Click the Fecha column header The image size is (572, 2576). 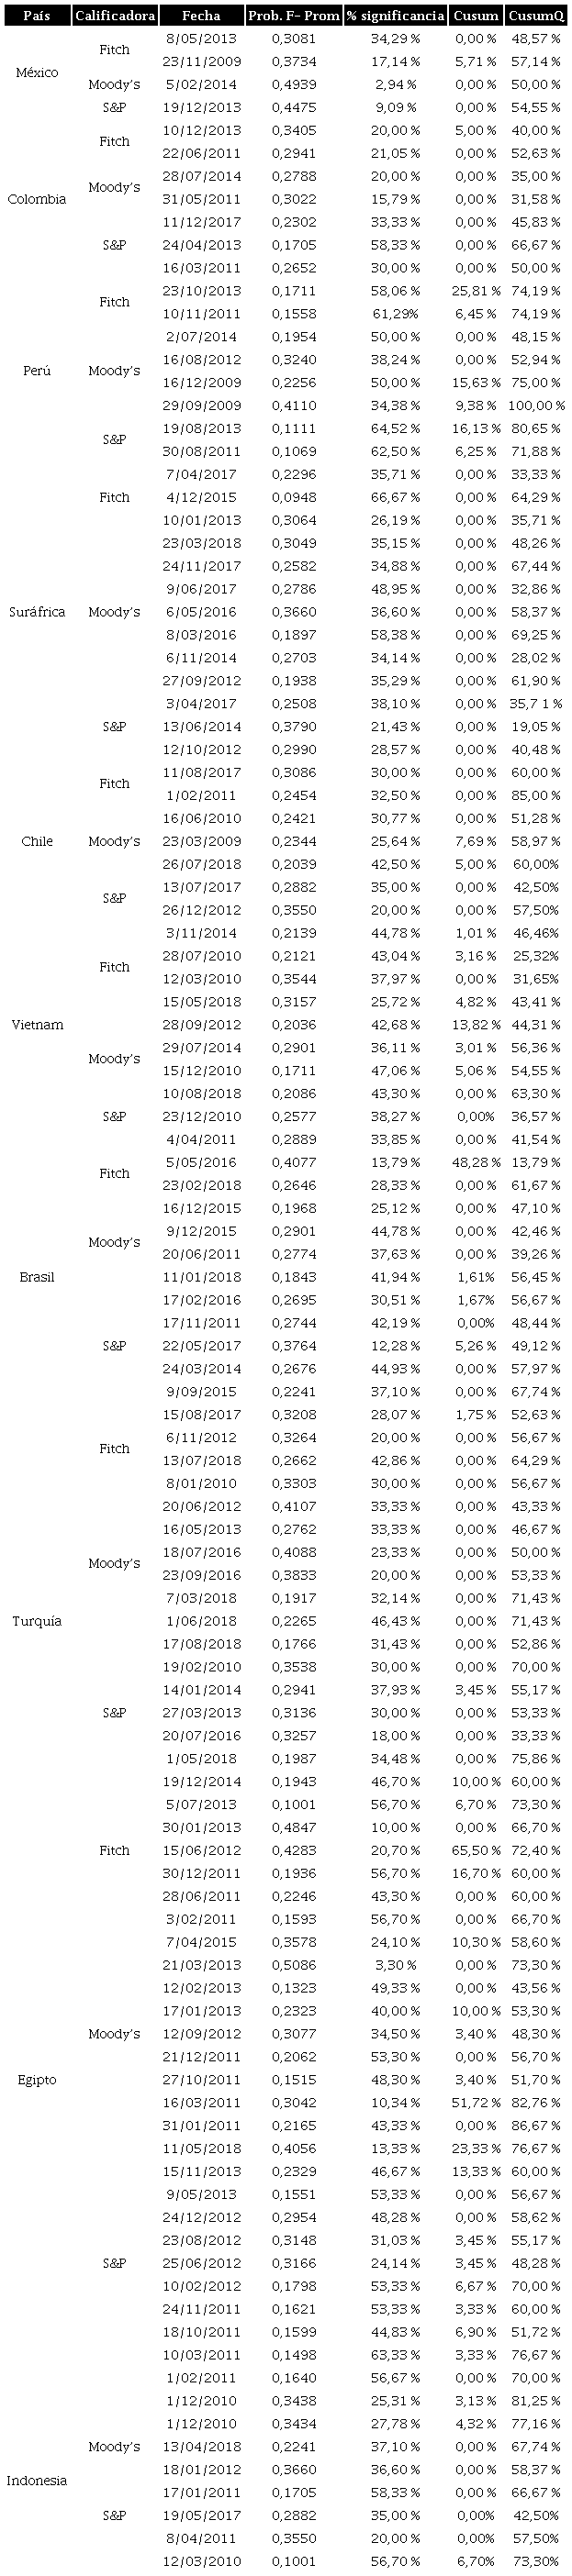(x=202, y=16)
